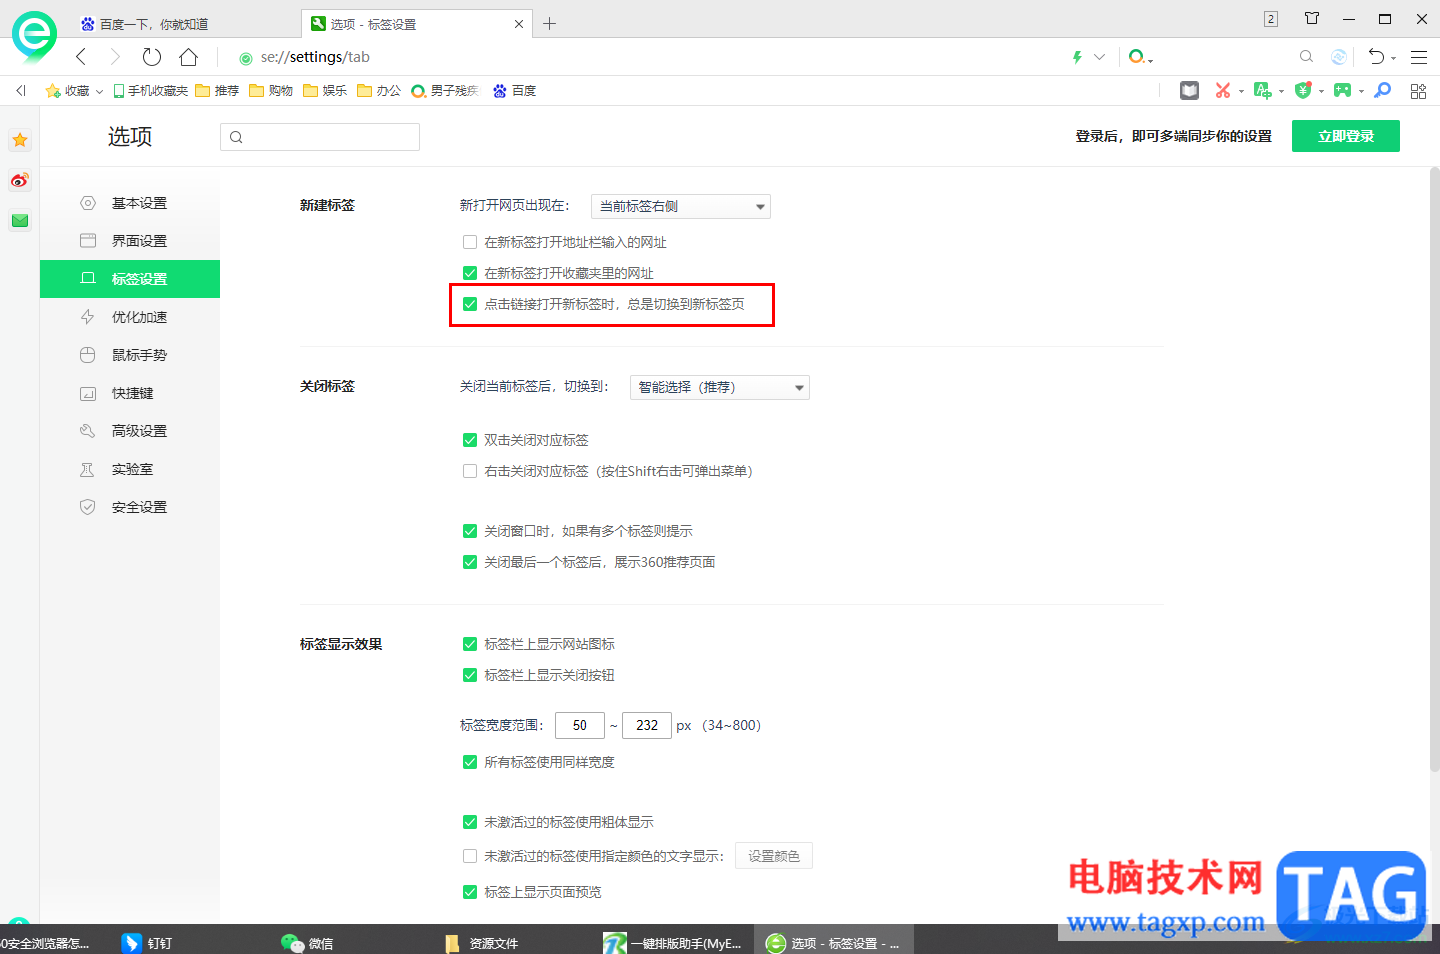Open the 设置颜色 swatch for inactive tabs

pyautogui.click(x=773, y=856)
